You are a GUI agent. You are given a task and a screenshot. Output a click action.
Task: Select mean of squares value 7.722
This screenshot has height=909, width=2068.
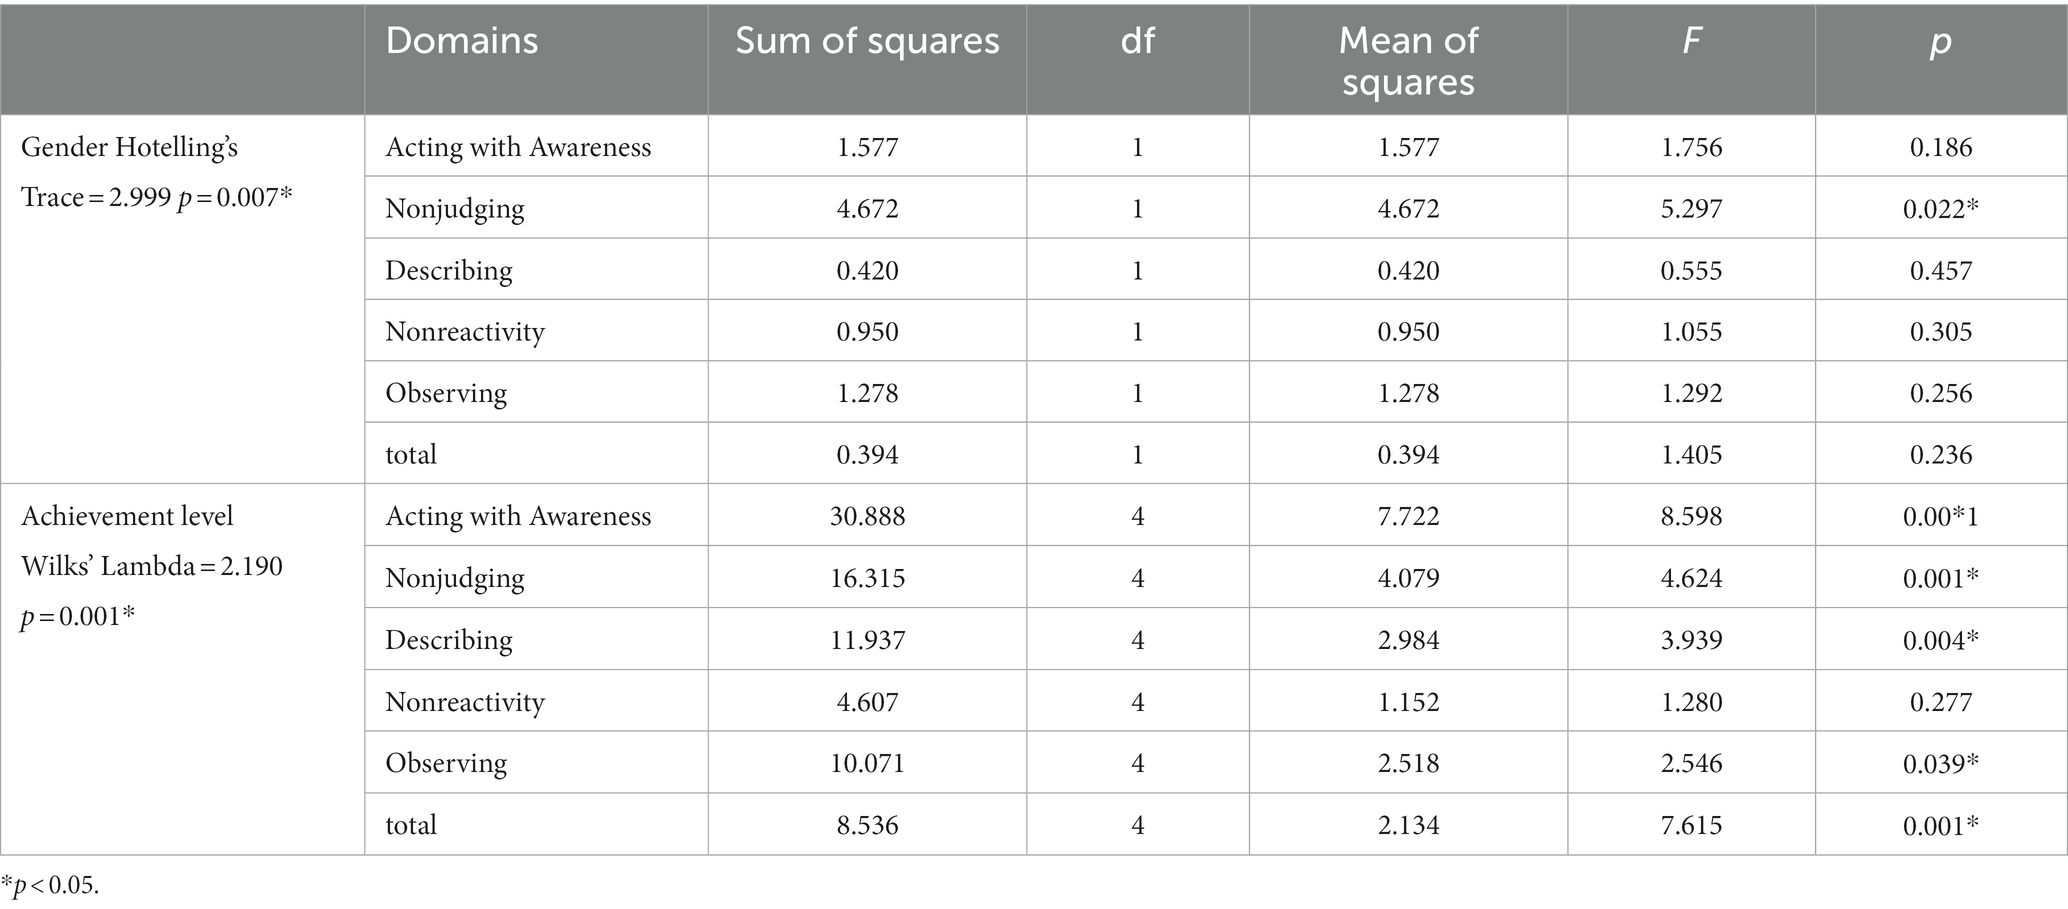(x=1408, y=516)
